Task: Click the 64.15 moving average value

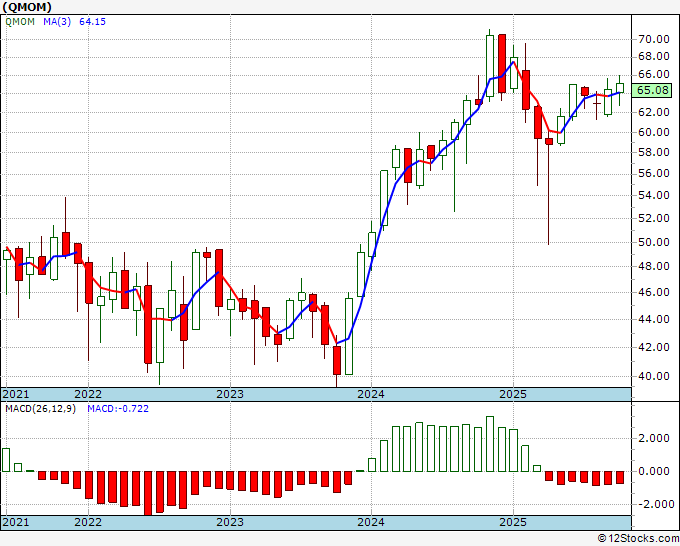Action: (92, 22)
